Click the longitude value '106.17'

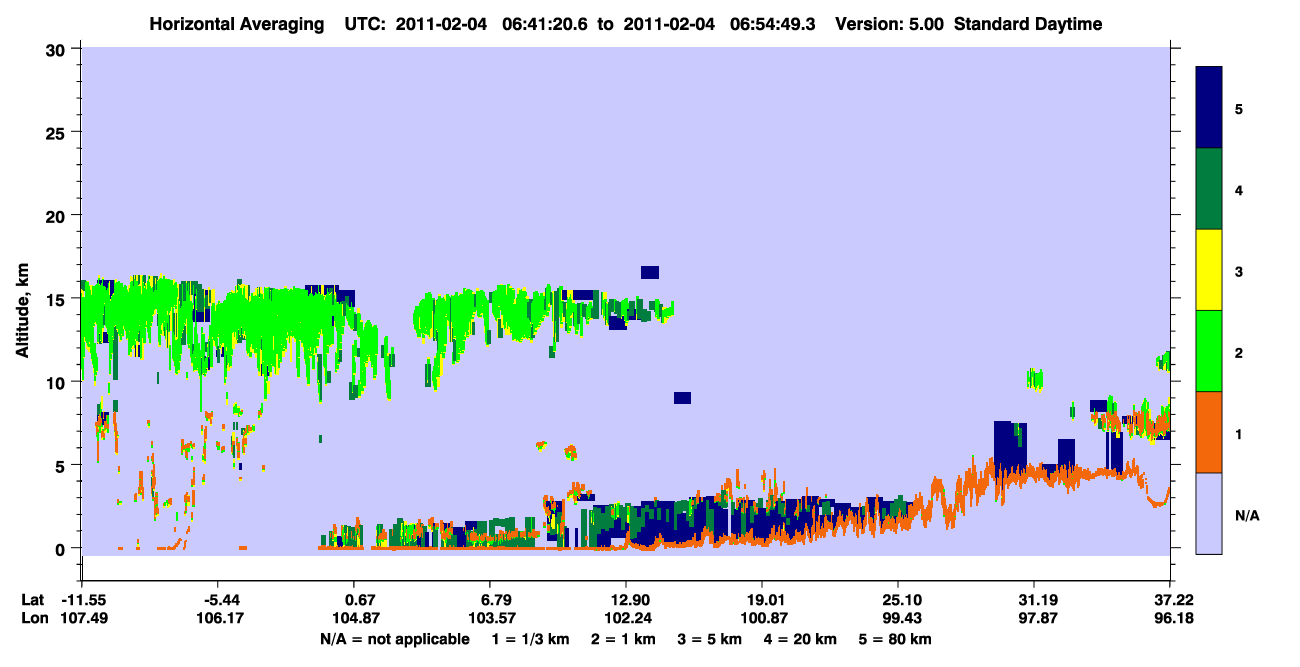[220, 618]
